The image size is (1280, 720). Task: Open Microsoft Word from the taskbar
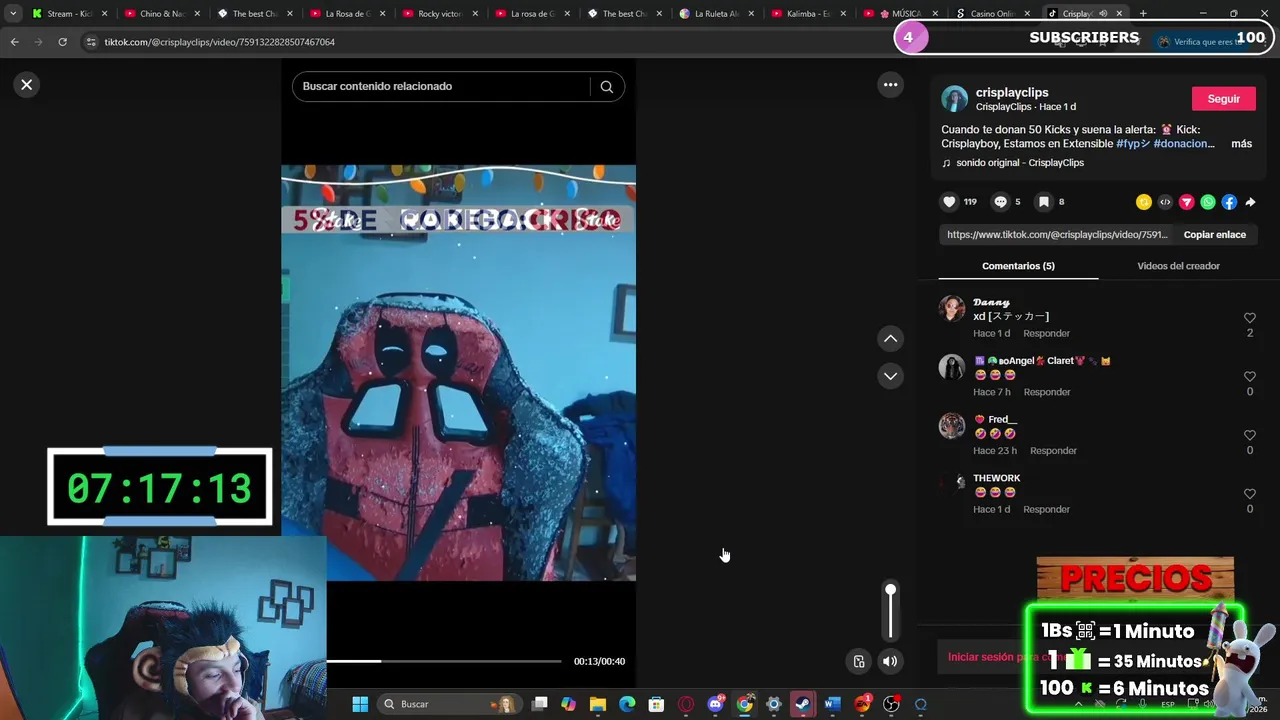[831, 704]
